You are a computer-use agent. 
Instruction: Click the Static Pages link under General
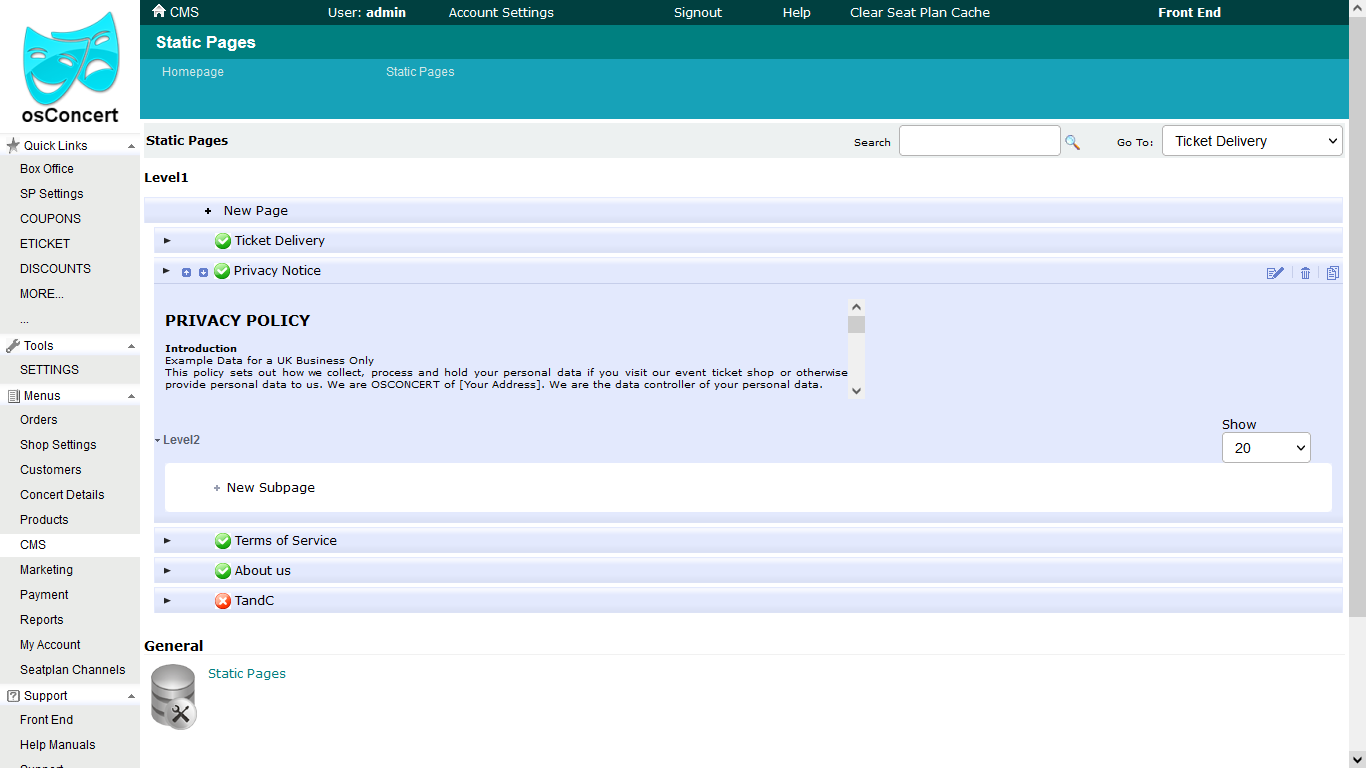[x=247, y=674]
